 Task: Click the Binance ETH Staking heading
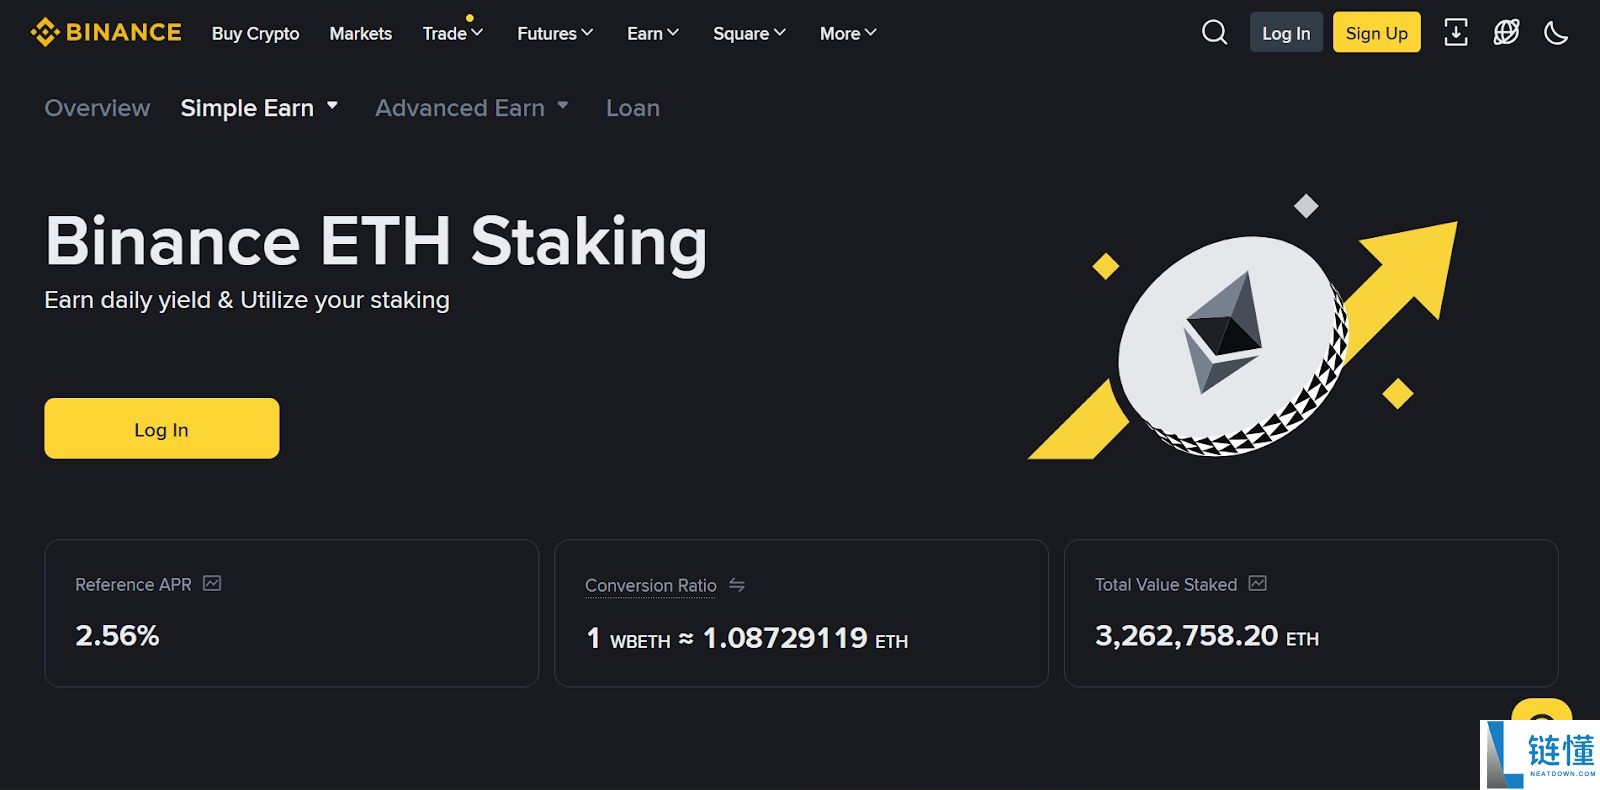(376, 241)
